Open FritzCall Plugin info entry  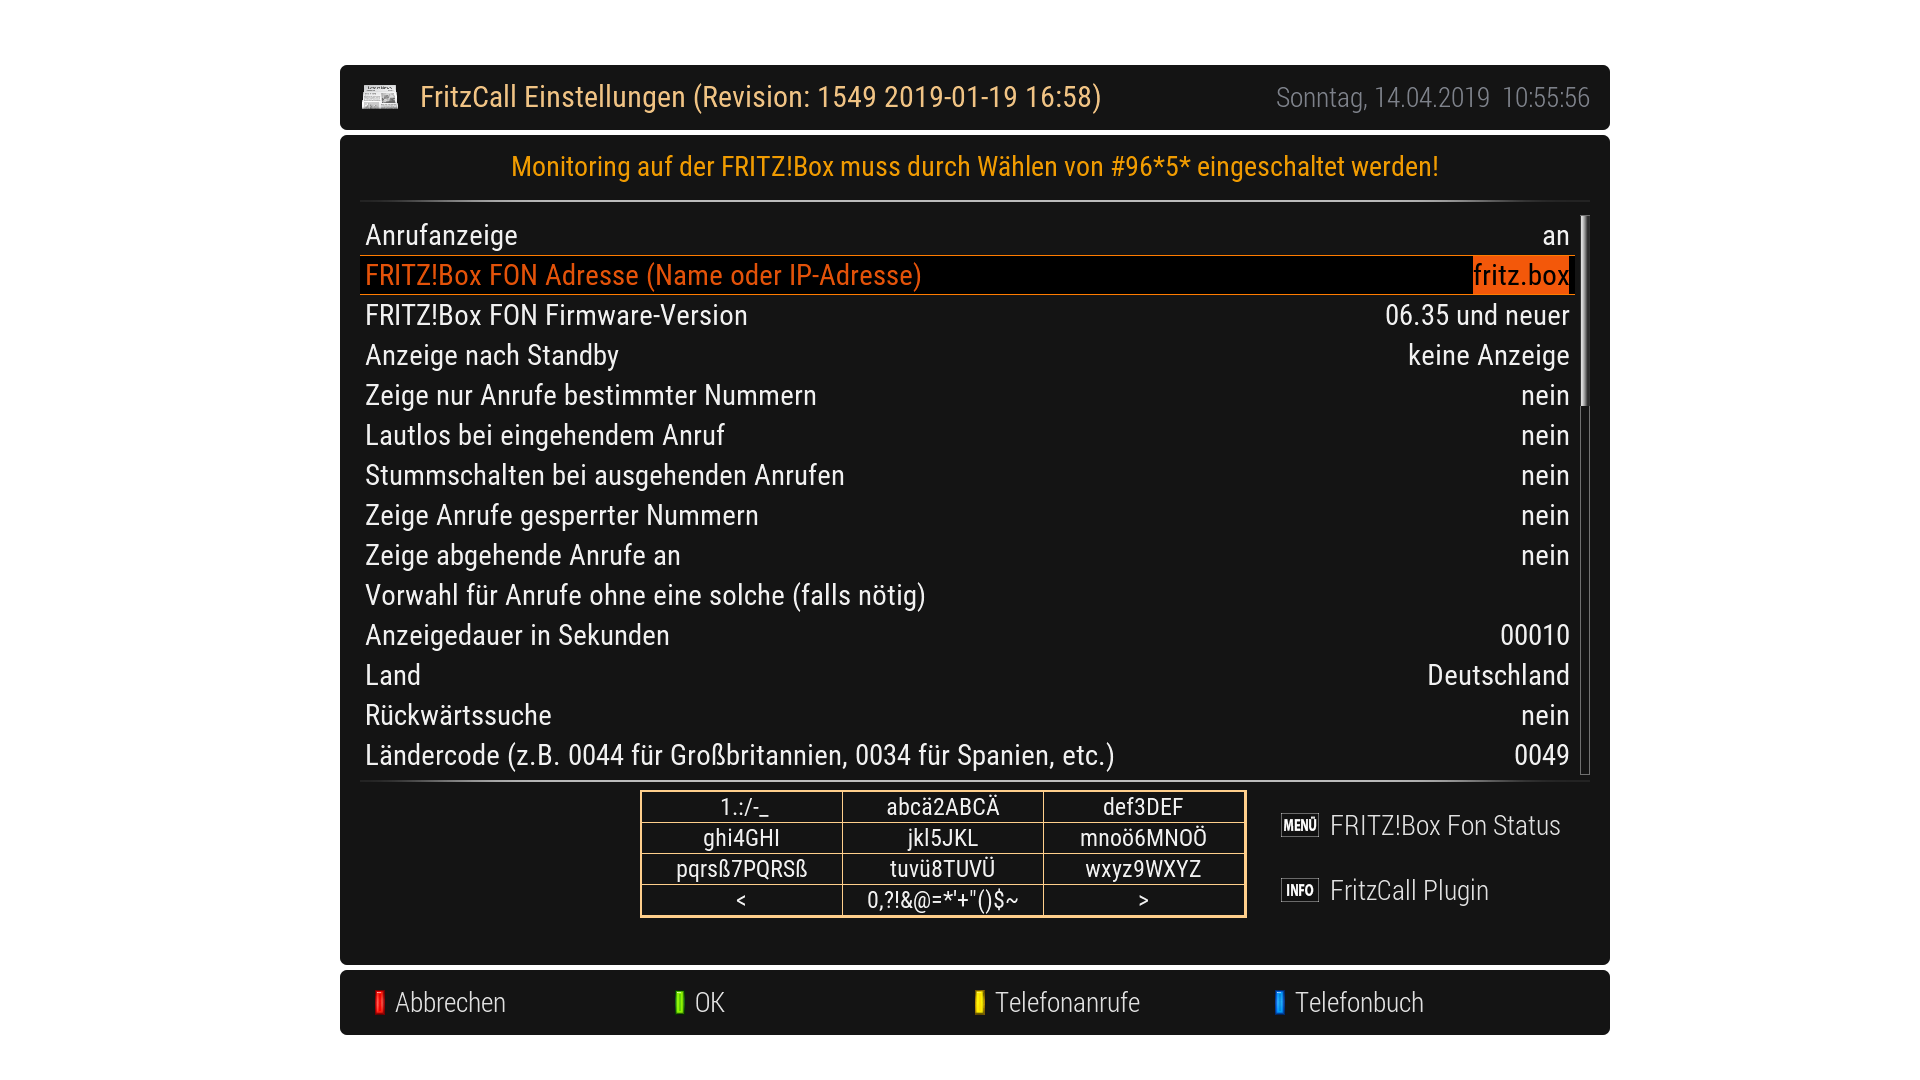[x=1408, y=891]
